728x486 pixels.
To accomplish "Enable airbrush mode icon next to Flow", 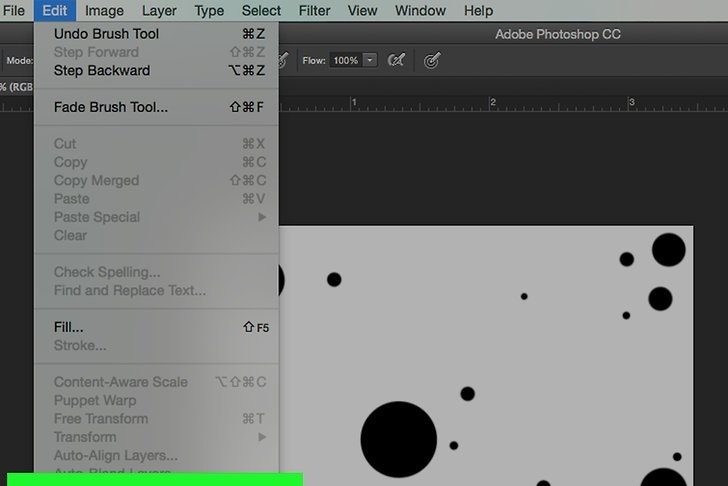I will click(396, 60).
